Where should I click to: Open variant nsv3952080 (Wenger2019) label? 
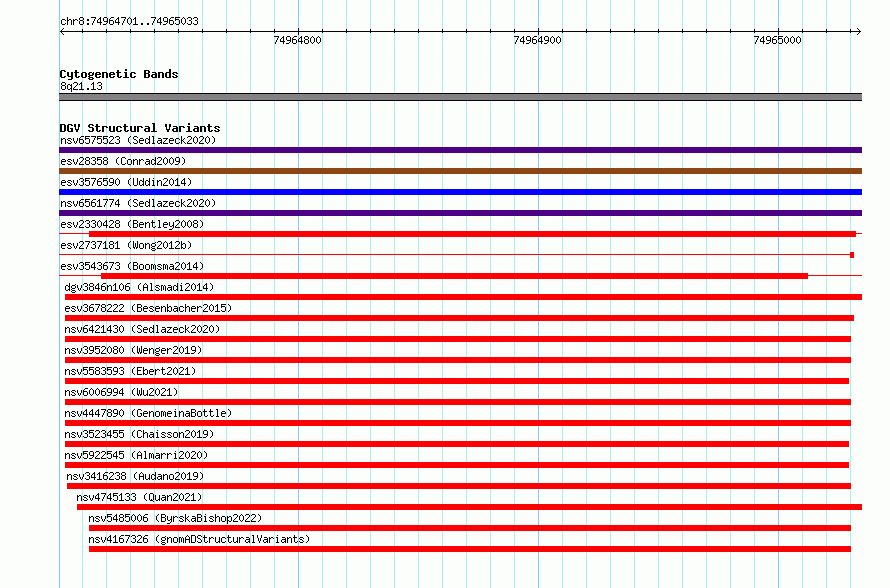[133, 350]
